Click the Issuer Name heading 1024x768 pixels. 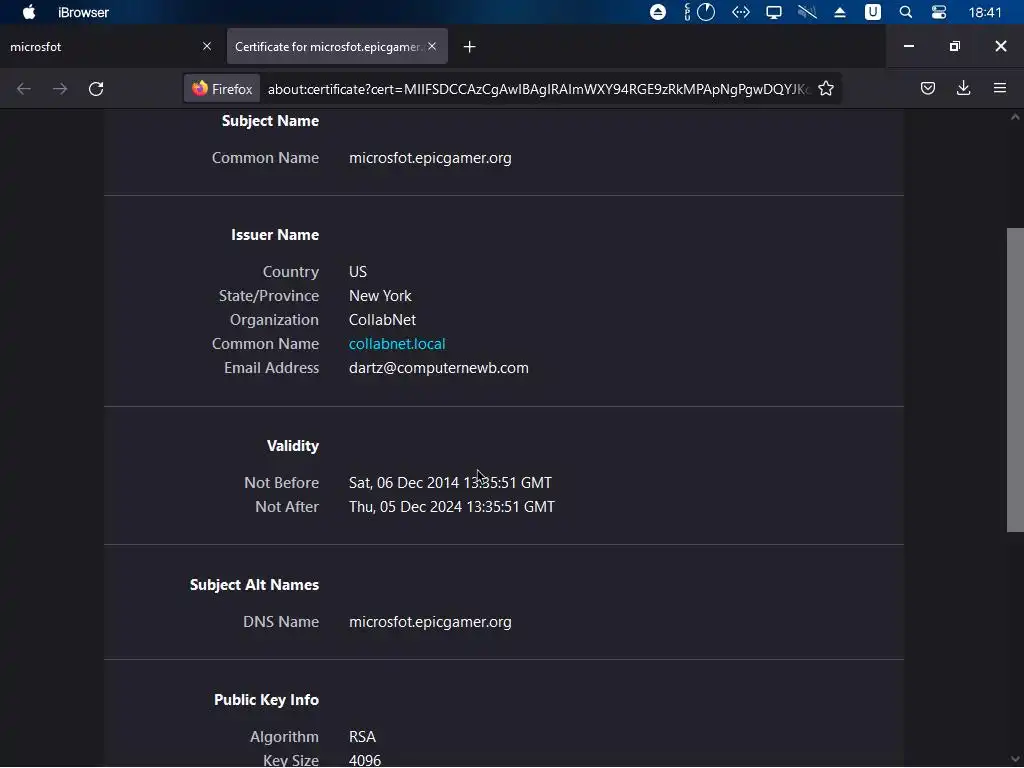275,235
